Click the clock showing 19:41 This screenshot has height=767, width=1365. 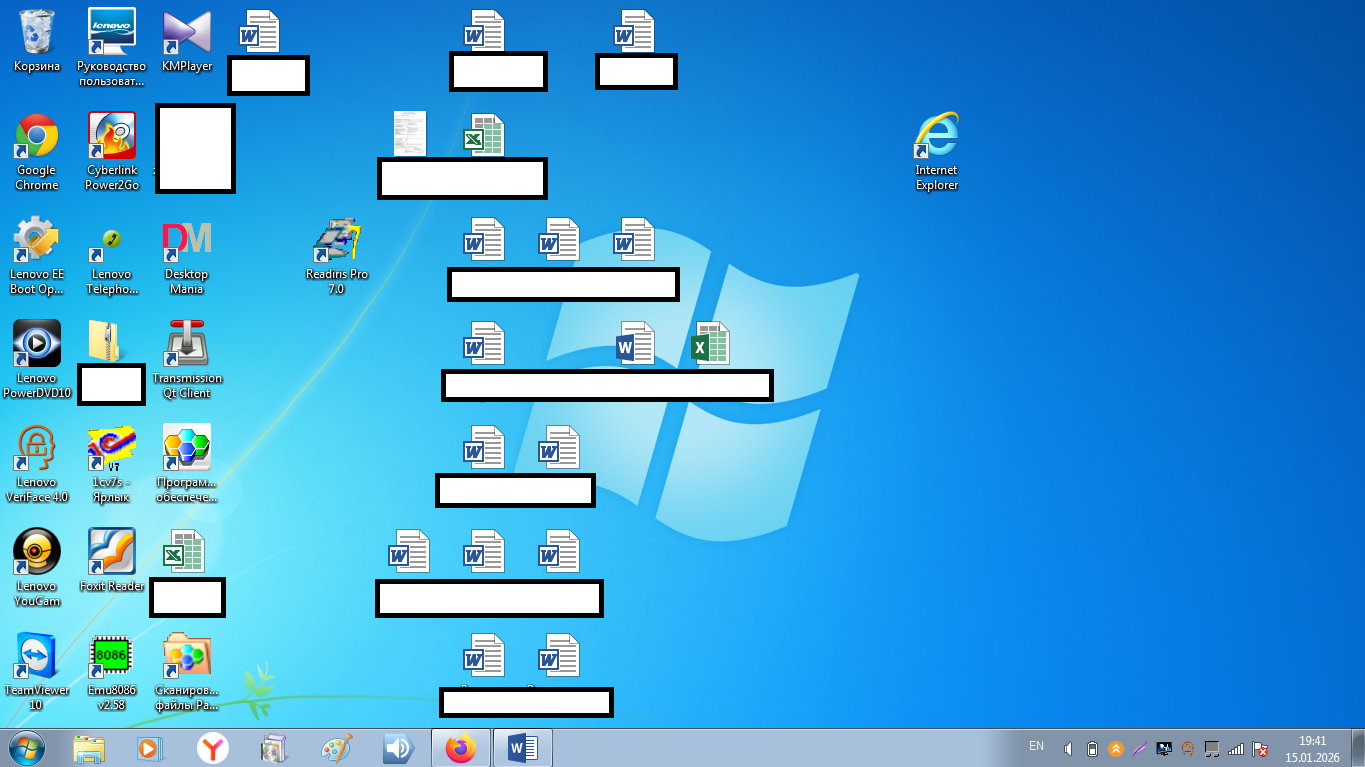click(x=1312, y=748)
